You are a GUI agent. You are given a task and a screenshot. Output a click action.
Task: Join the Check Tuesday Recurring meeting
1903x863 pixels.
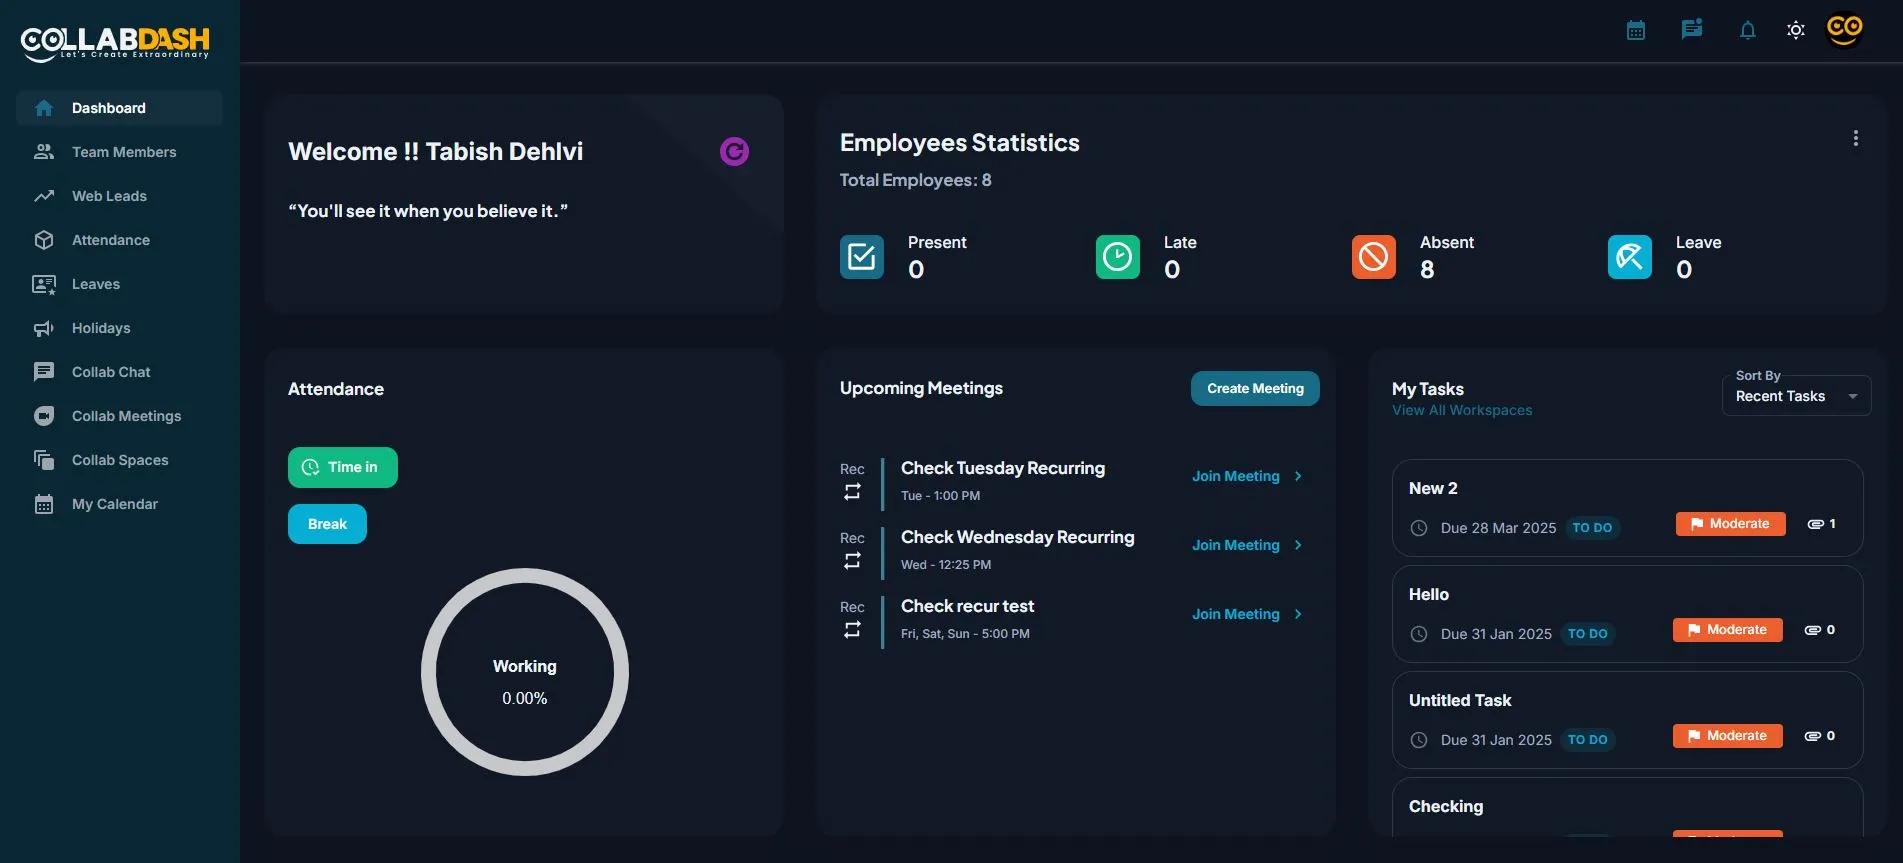(x=1236, y=476)
